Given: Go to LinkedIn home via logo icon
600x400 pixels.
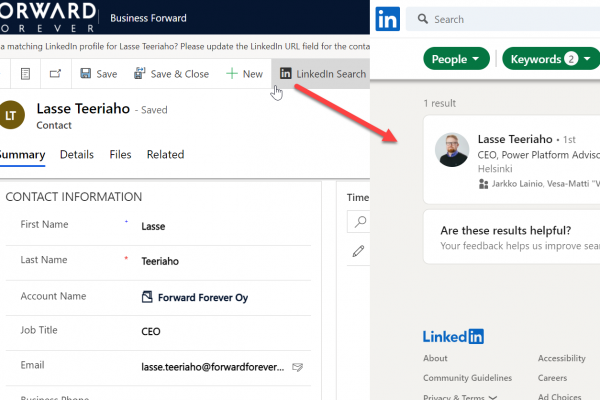Looking at the screenshot, I should 388,19.
